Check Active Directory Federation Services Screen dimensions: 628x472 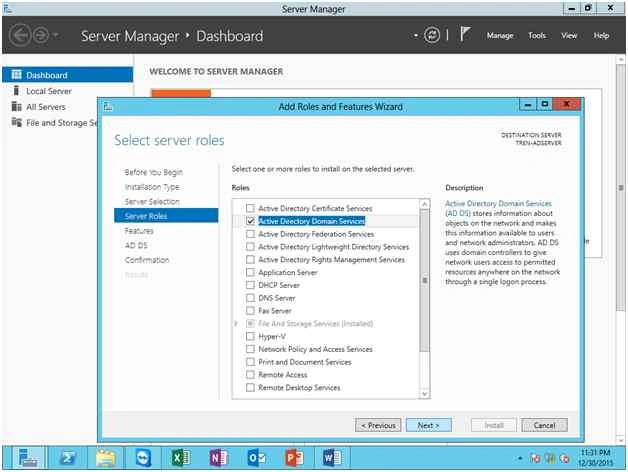(x=250, y=234)
